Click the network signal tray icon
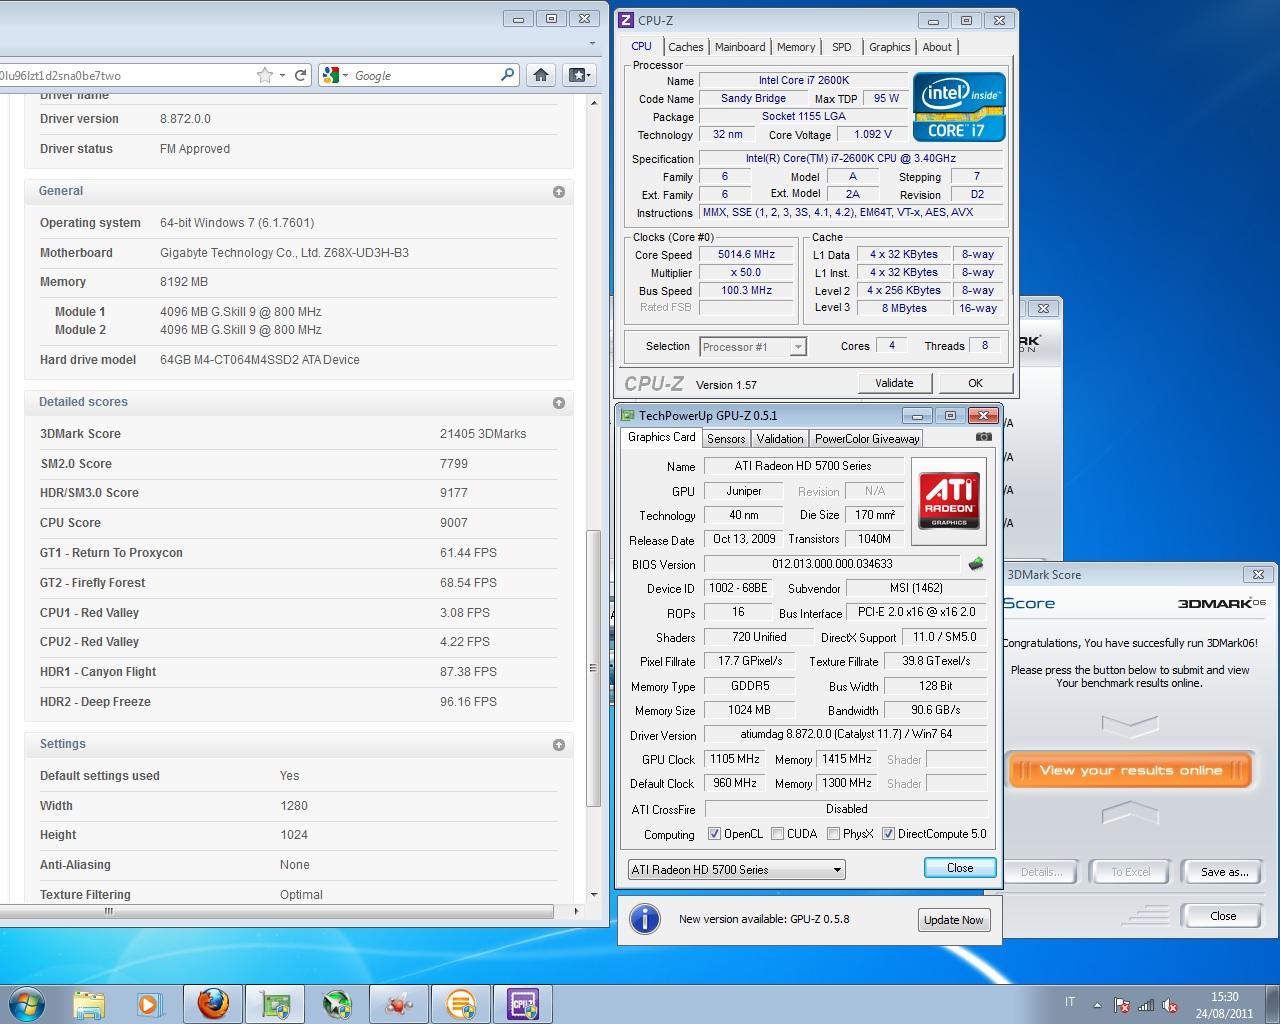 1146,1006
